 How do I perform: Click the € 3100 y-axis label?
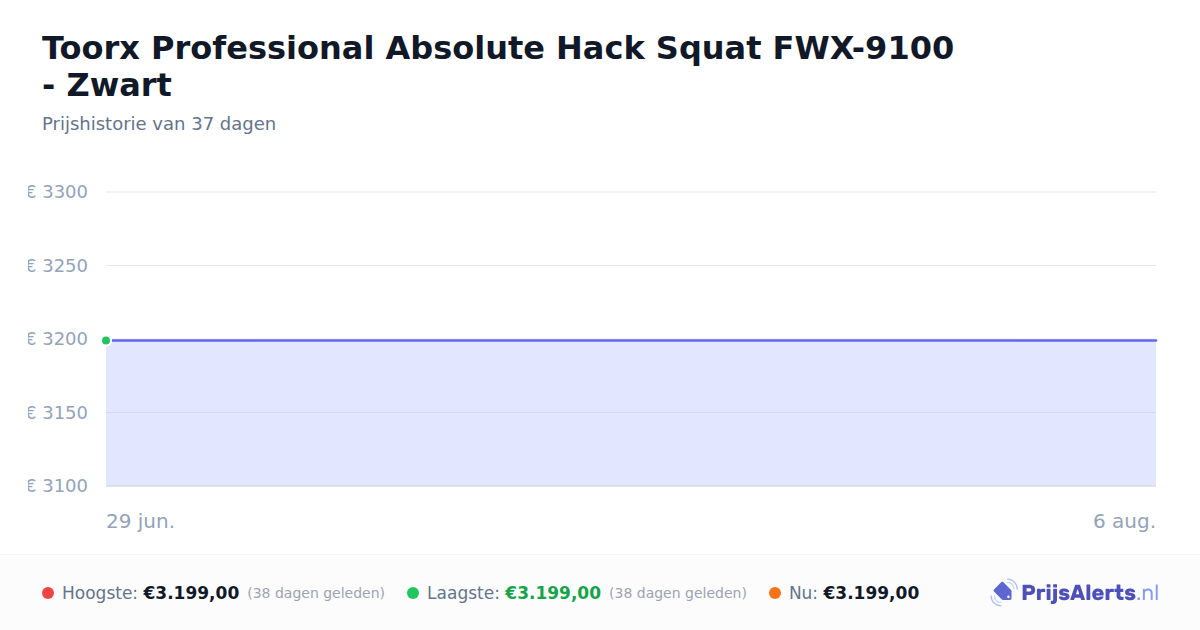(57, 486)
